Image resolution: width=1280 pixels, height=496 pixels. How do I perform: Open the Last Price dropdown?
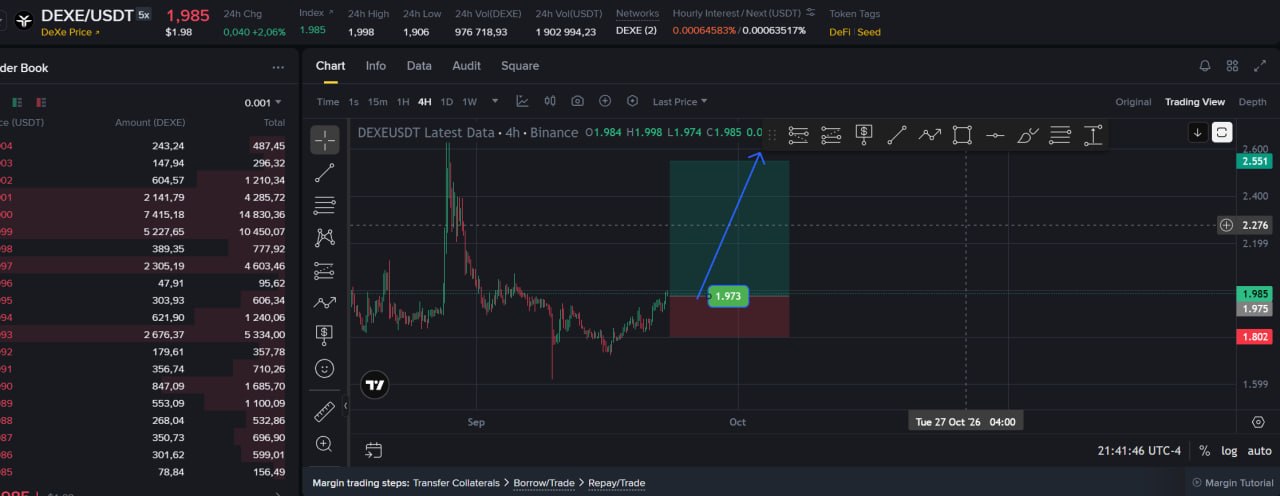click(x=680, y=102)
